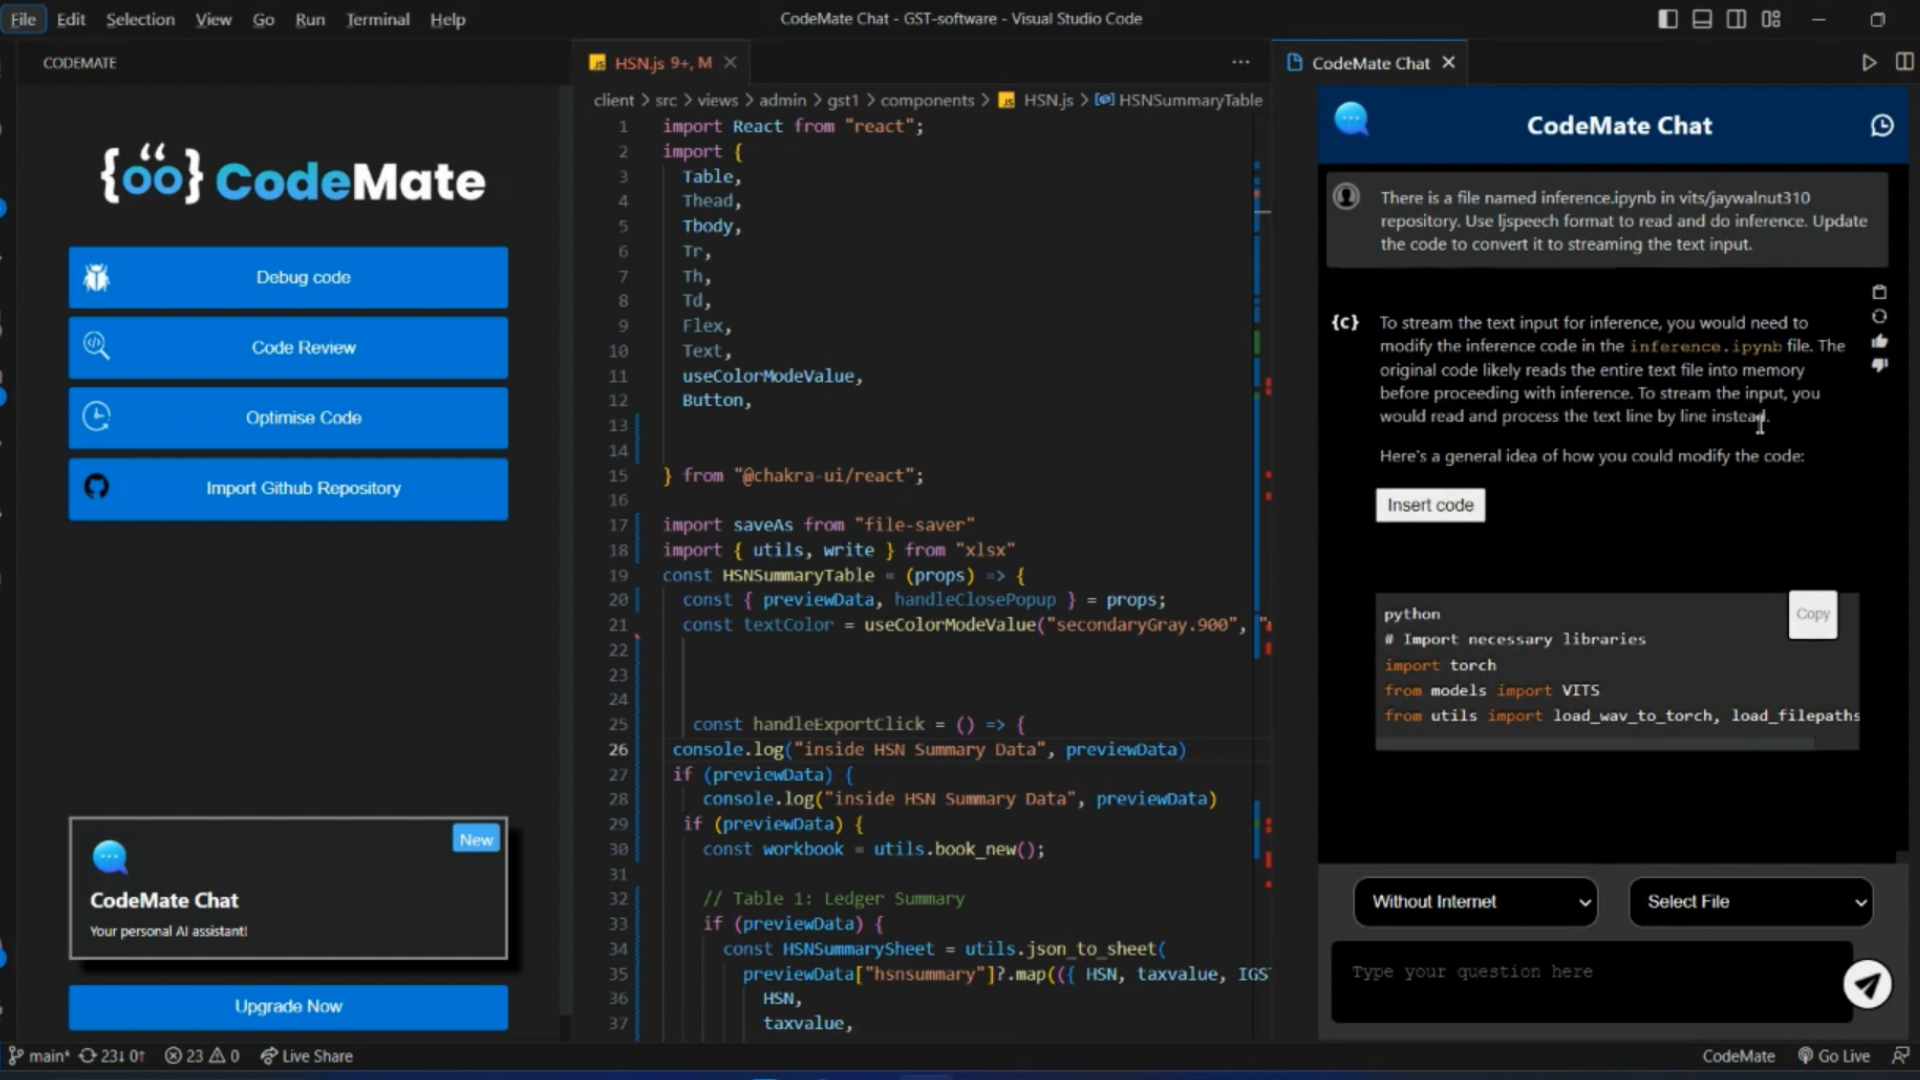Viewport: 1920px width, 1080px height.
Task: Like the response with thumbs up
Action: click(1879, 341)
